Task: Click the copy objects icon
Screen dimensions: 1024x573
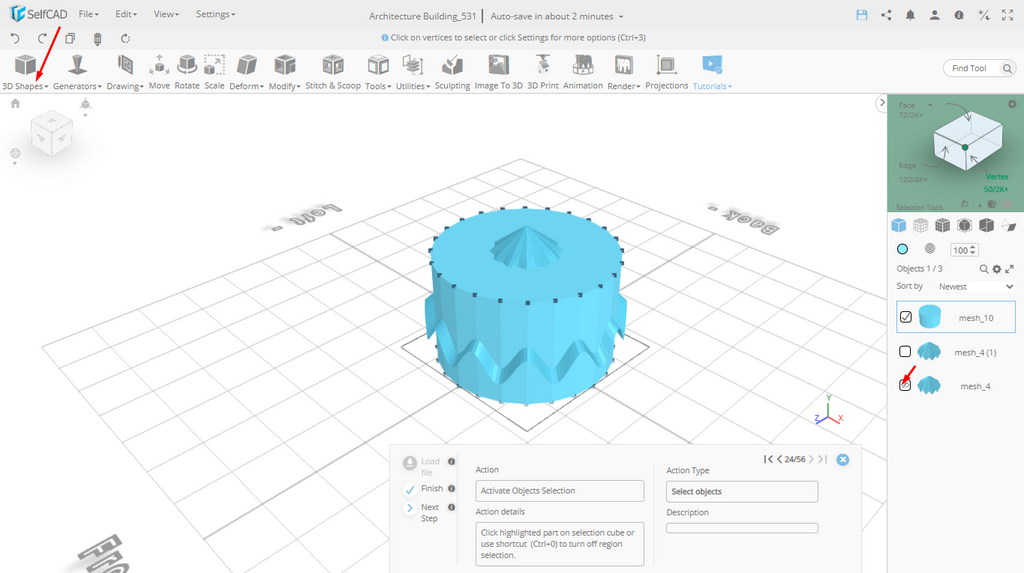Action: coord(70,39)
